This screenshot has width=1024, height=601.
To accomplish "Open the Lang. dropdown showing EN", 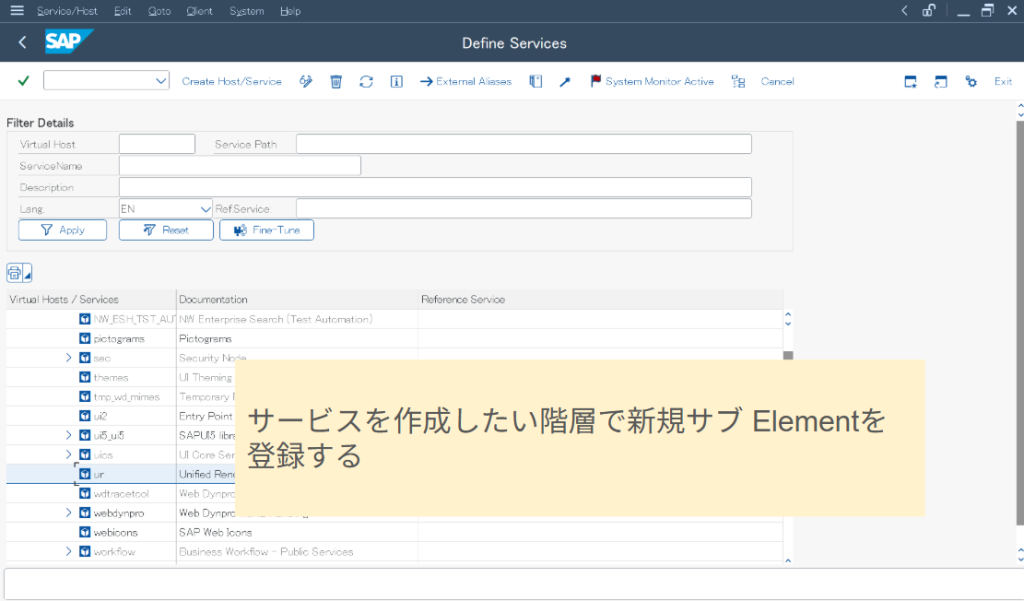I will 204,209.
